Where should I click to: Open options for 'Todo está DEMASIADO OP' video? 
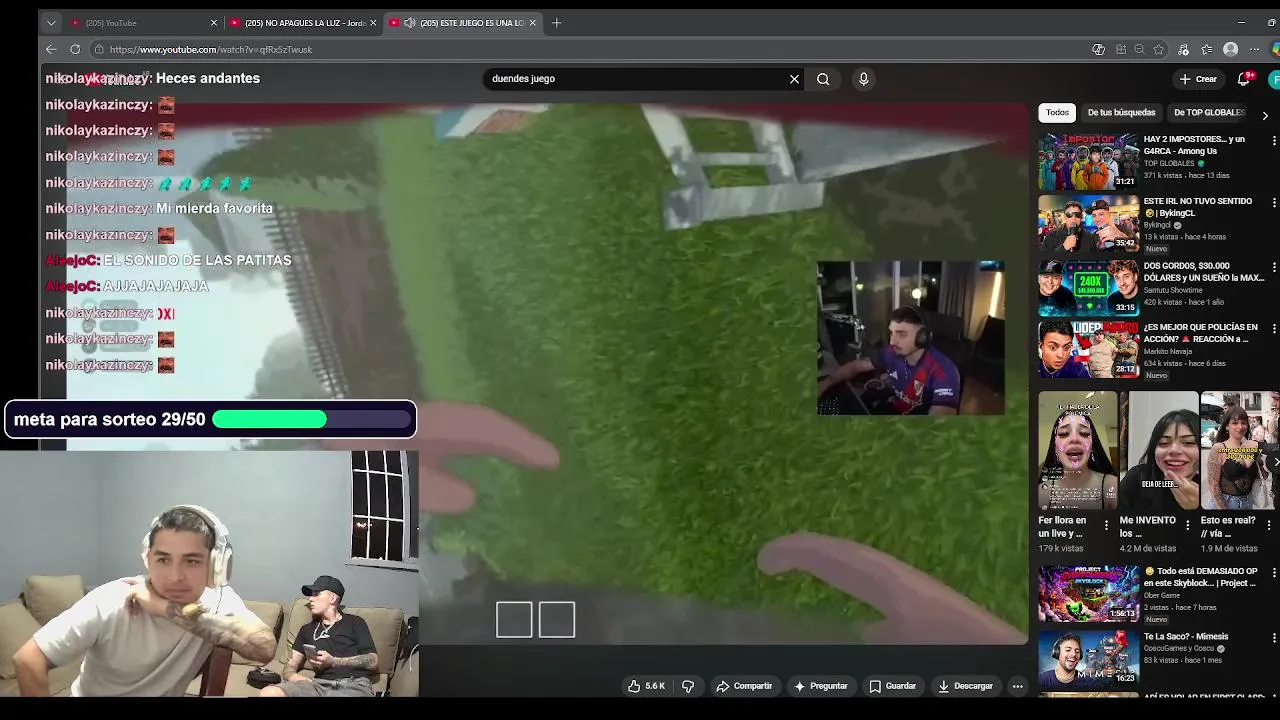coord(1274,573)
